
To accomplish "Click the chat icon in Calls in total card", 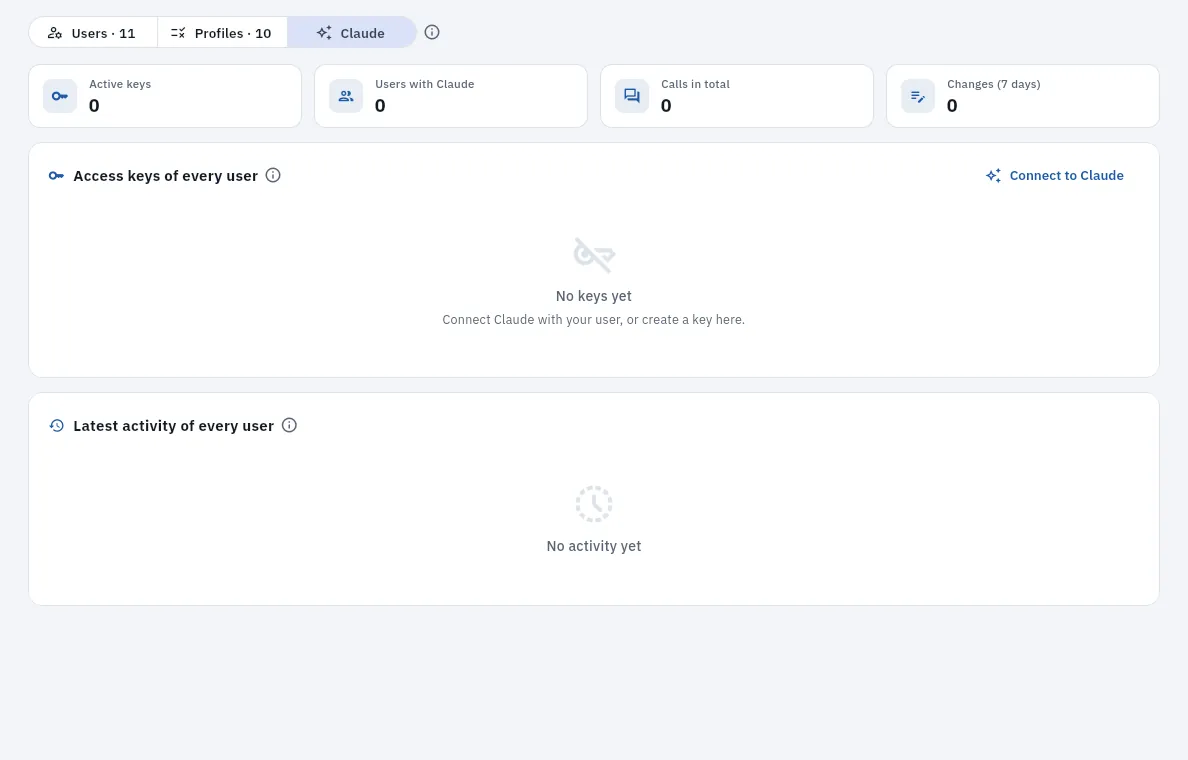I will [632, 96].
